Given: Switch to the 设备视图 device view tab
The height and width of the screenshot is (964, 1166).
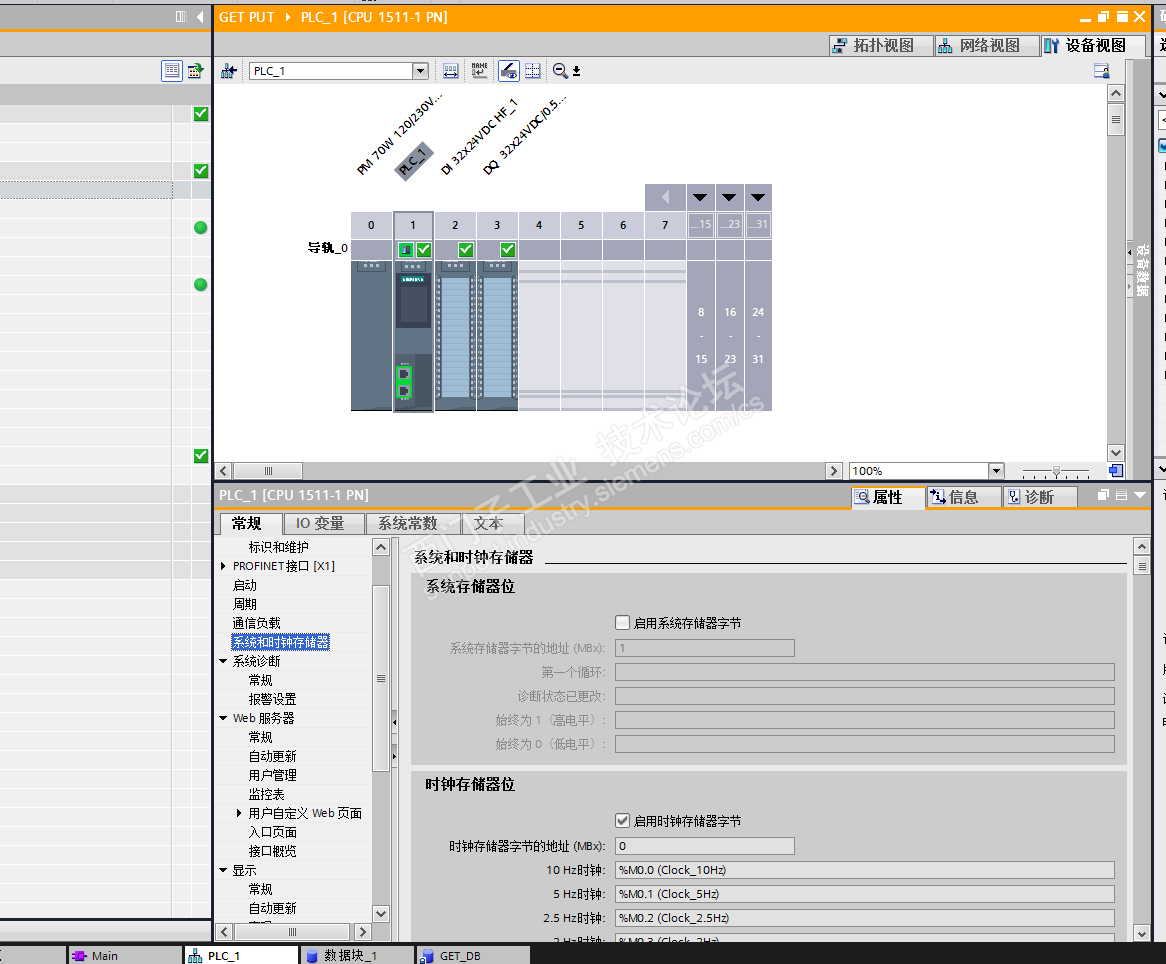Looking at the screenshot, I should (x=1093, y=45).
